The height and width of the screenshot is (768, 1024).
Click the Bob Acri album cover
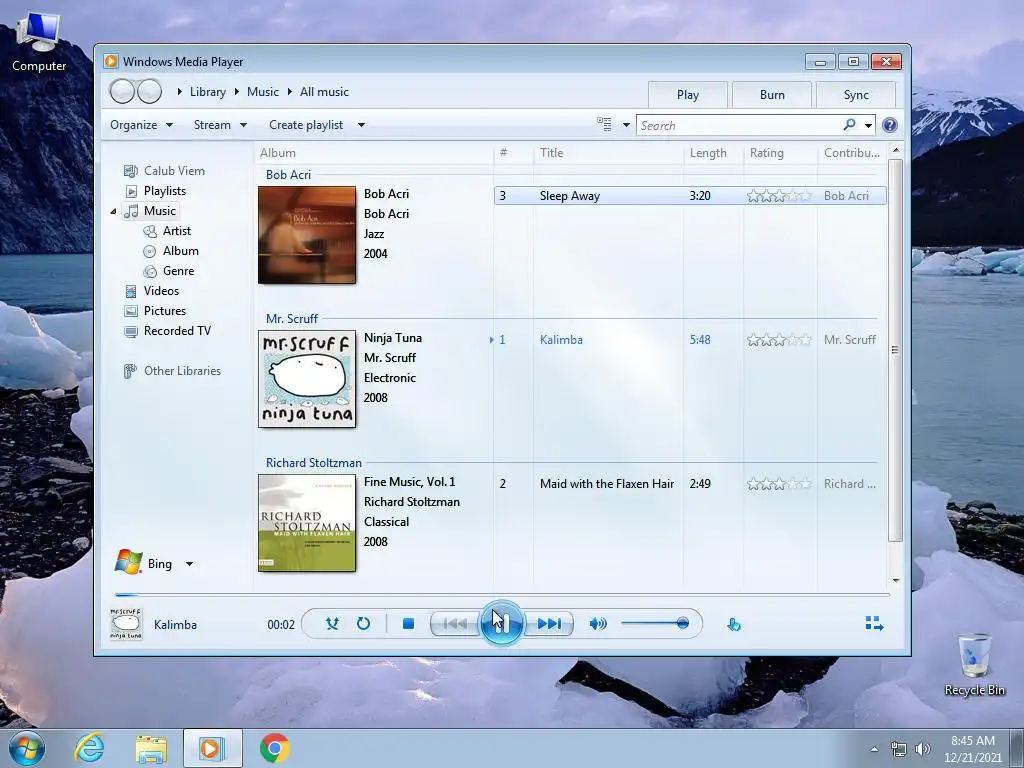(307, 235)
